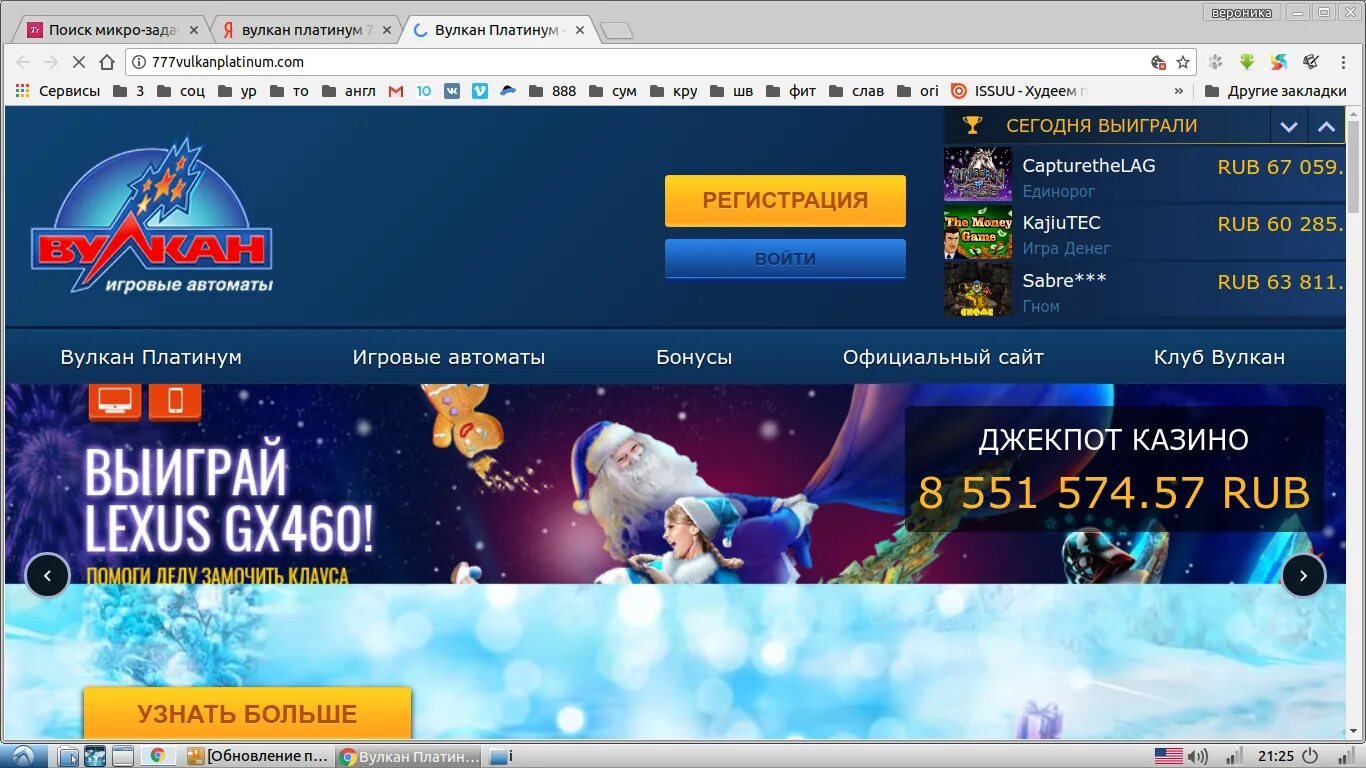Open the power icon in system tray

1310,756
